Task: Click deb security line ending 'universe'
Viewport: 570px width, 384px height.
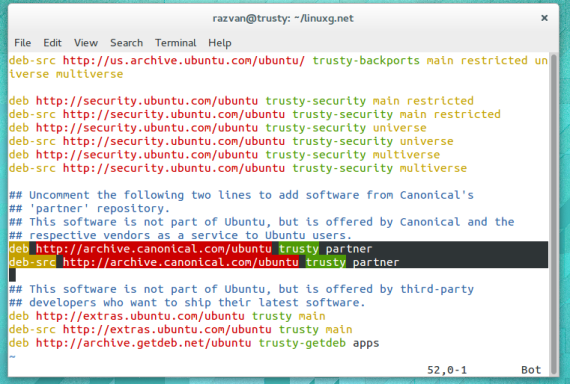Action: (217, 128)
